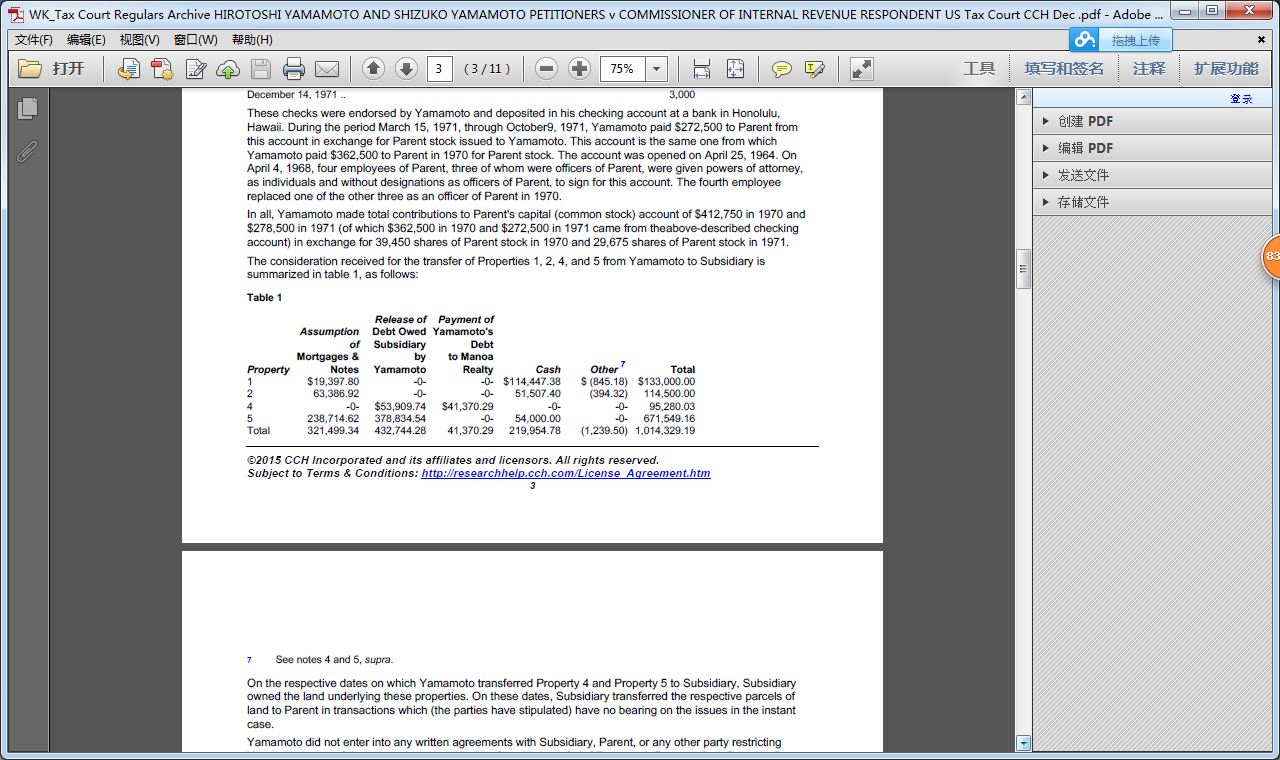Open the 窗口(W) menu
The height and width of the screenshot is (760, 1280).
pyautogui.click(x=195, y=40)
